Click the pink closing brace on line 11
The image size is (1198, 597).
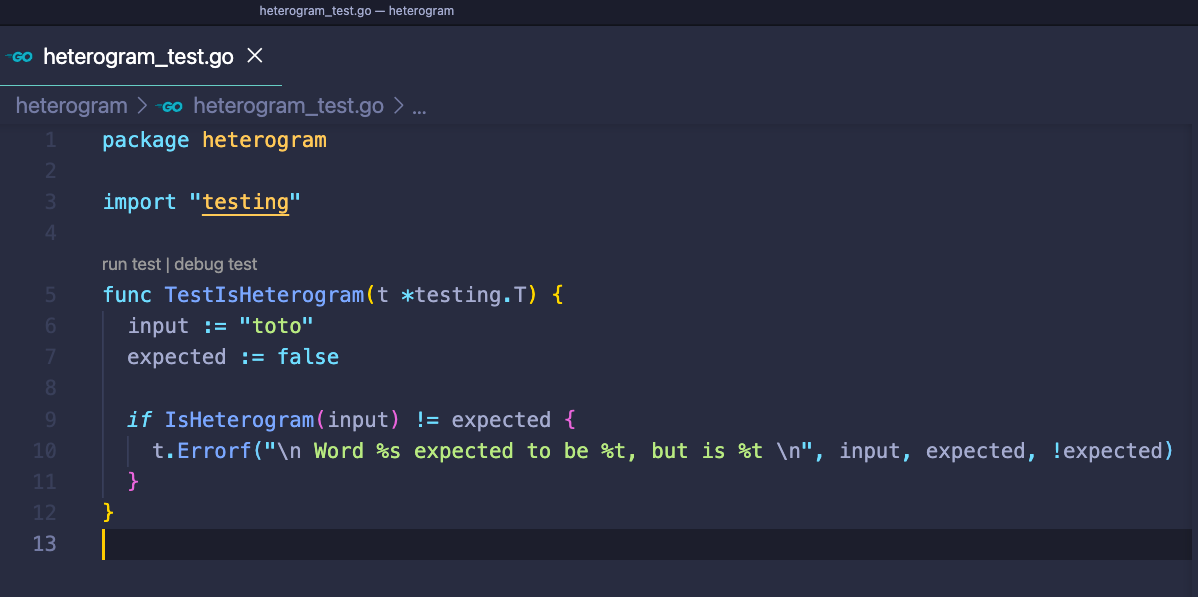[x=134, y=482]
